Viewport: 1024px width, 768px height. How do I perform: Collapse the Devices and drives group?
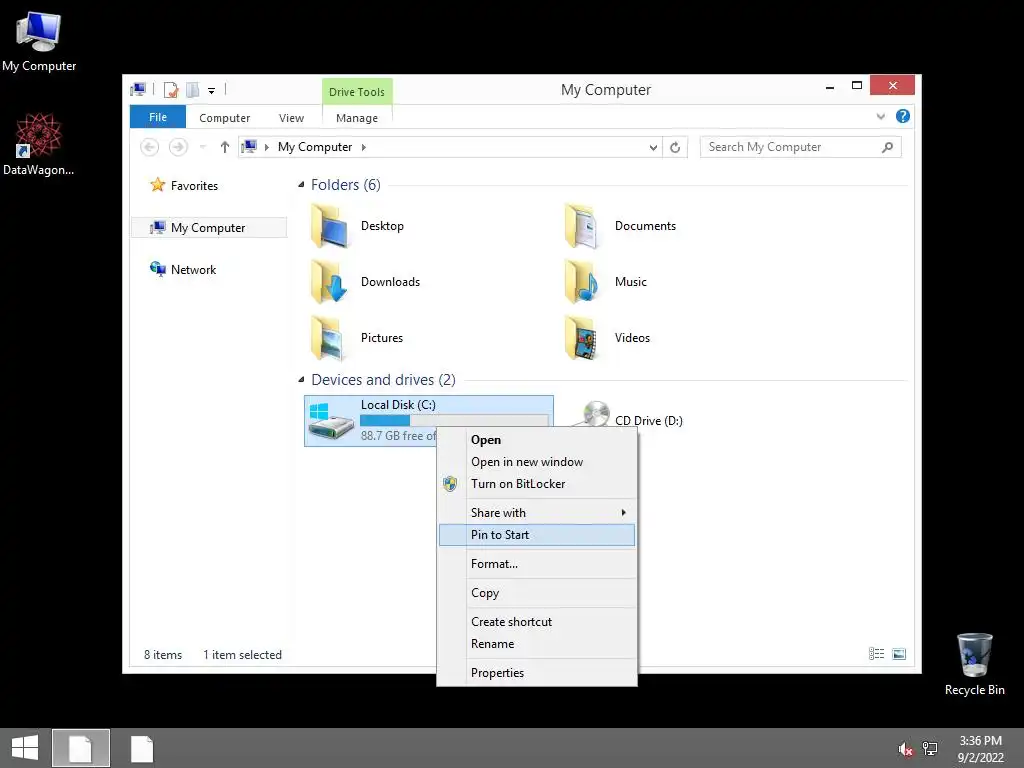[301, 379]
